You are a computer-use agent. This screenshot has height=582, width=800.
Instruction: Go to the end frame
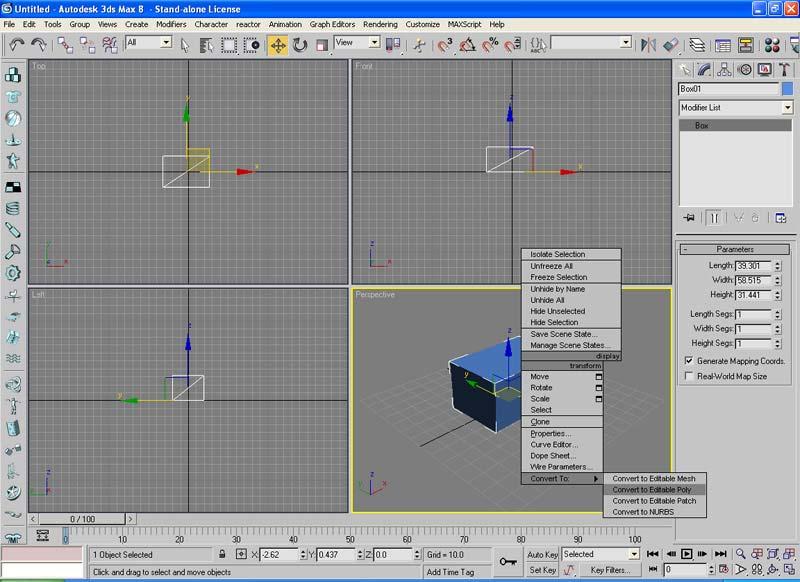tap(720, 554)
